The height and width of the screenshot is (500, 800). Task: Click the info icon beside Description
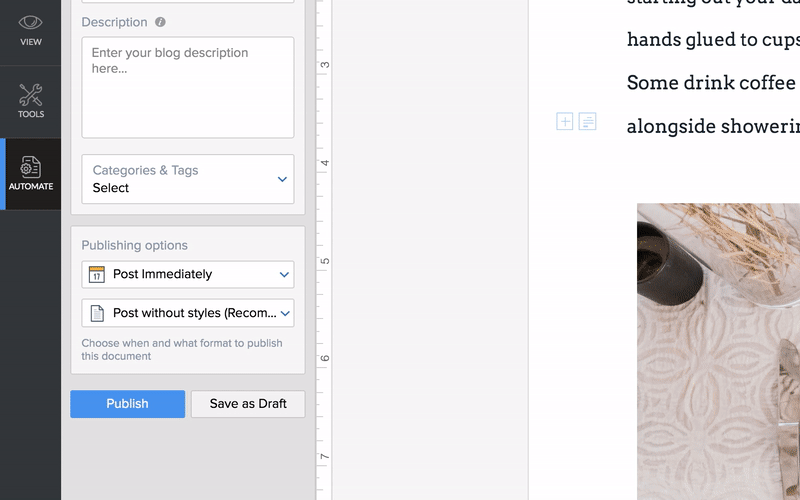161,22
